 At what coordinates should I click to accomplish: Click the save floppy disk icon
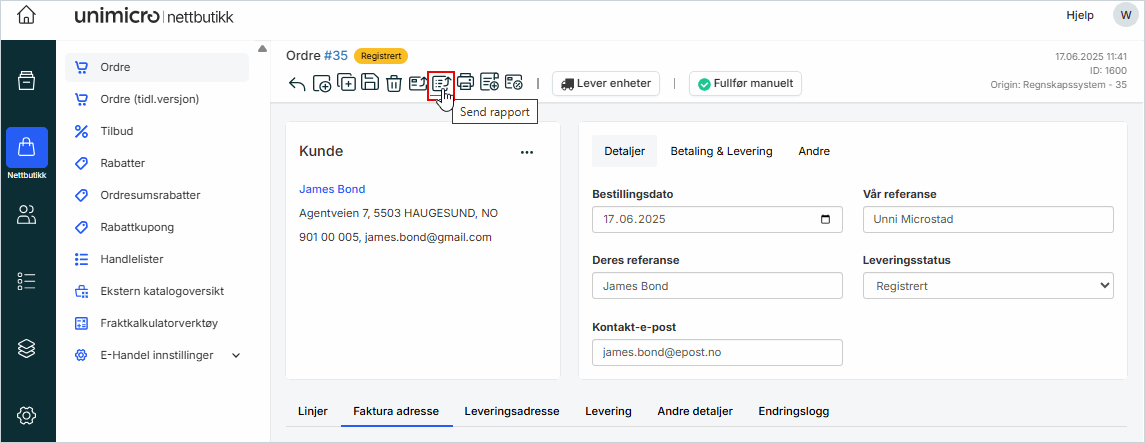point(370,84)
